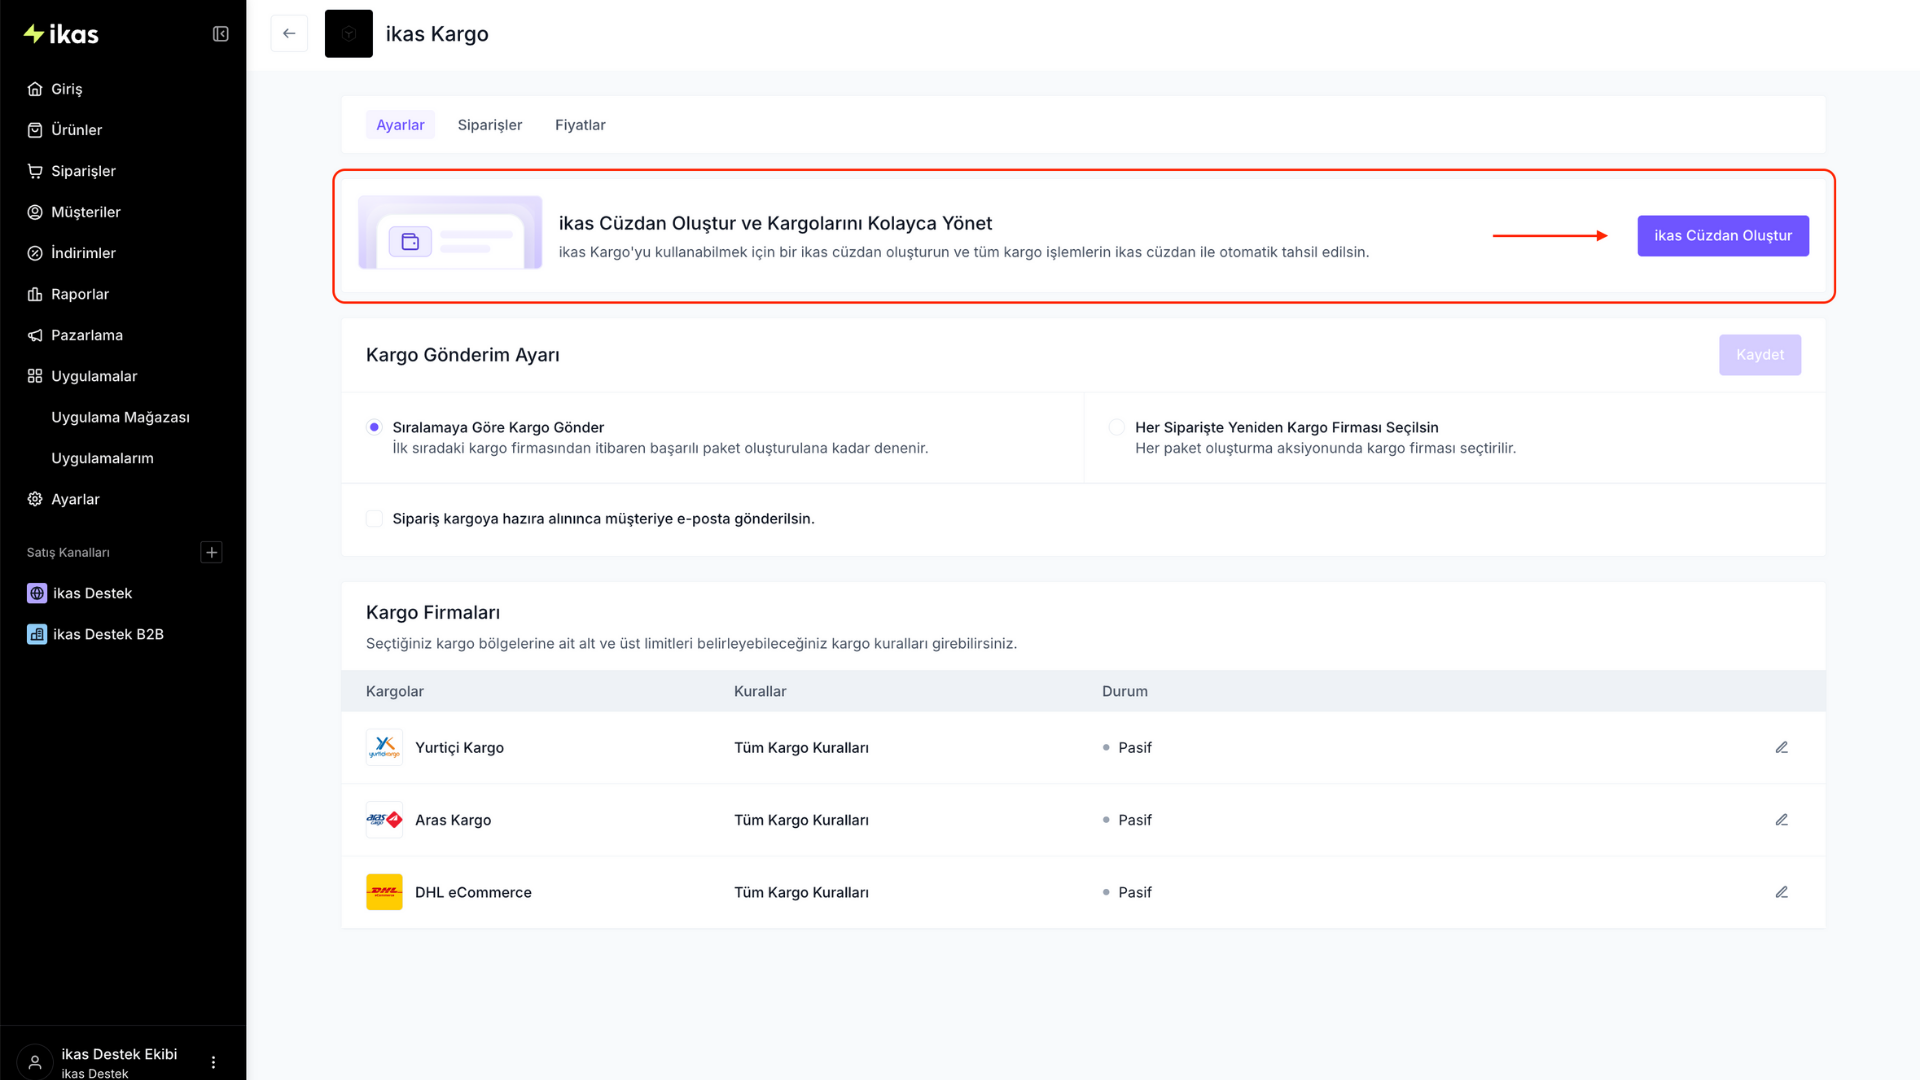Click the Aras Kargo name

point(453,820)
